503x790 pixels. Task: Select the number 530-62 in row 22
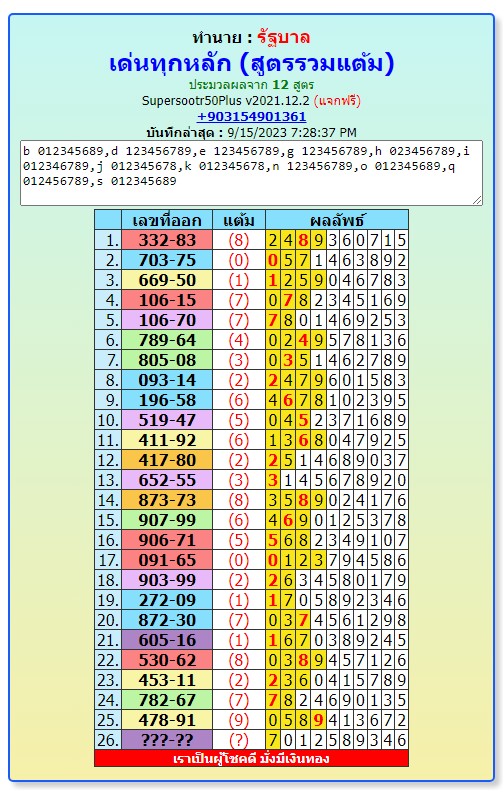[x=167, y=660]
